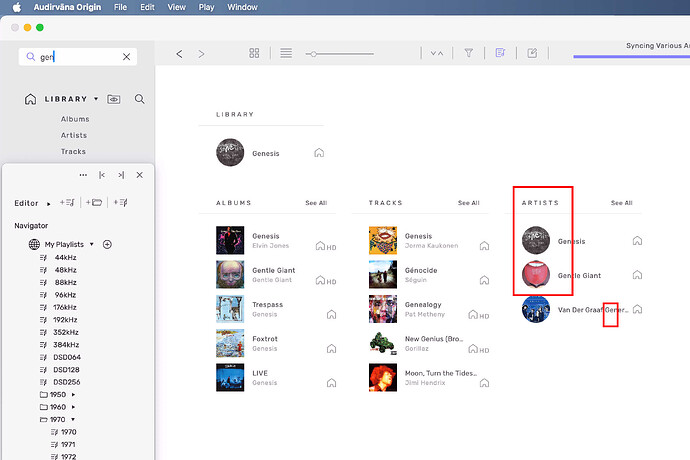This screenshot has width=690, height=460.
Task: Play the Genealogy track by Pat Metheny
Action: (423, 305)
